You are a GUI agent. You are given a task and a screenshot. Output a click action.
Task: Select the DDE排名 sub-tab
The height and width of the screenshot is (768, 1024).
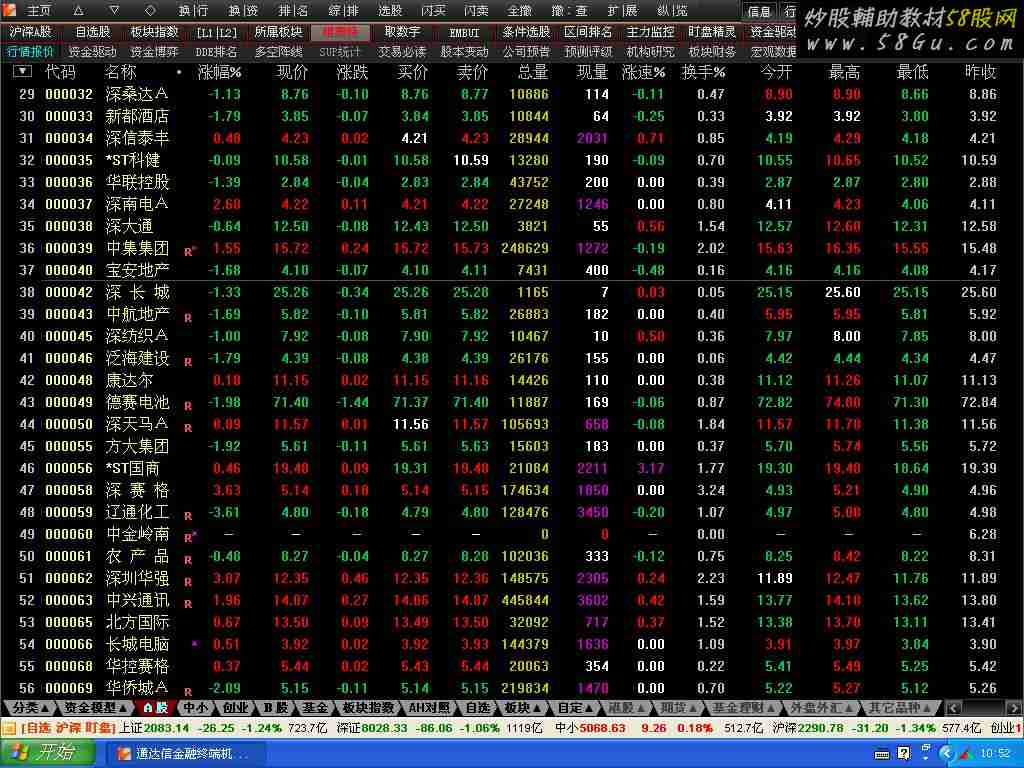pyautogui.click(x=216, y=52)
